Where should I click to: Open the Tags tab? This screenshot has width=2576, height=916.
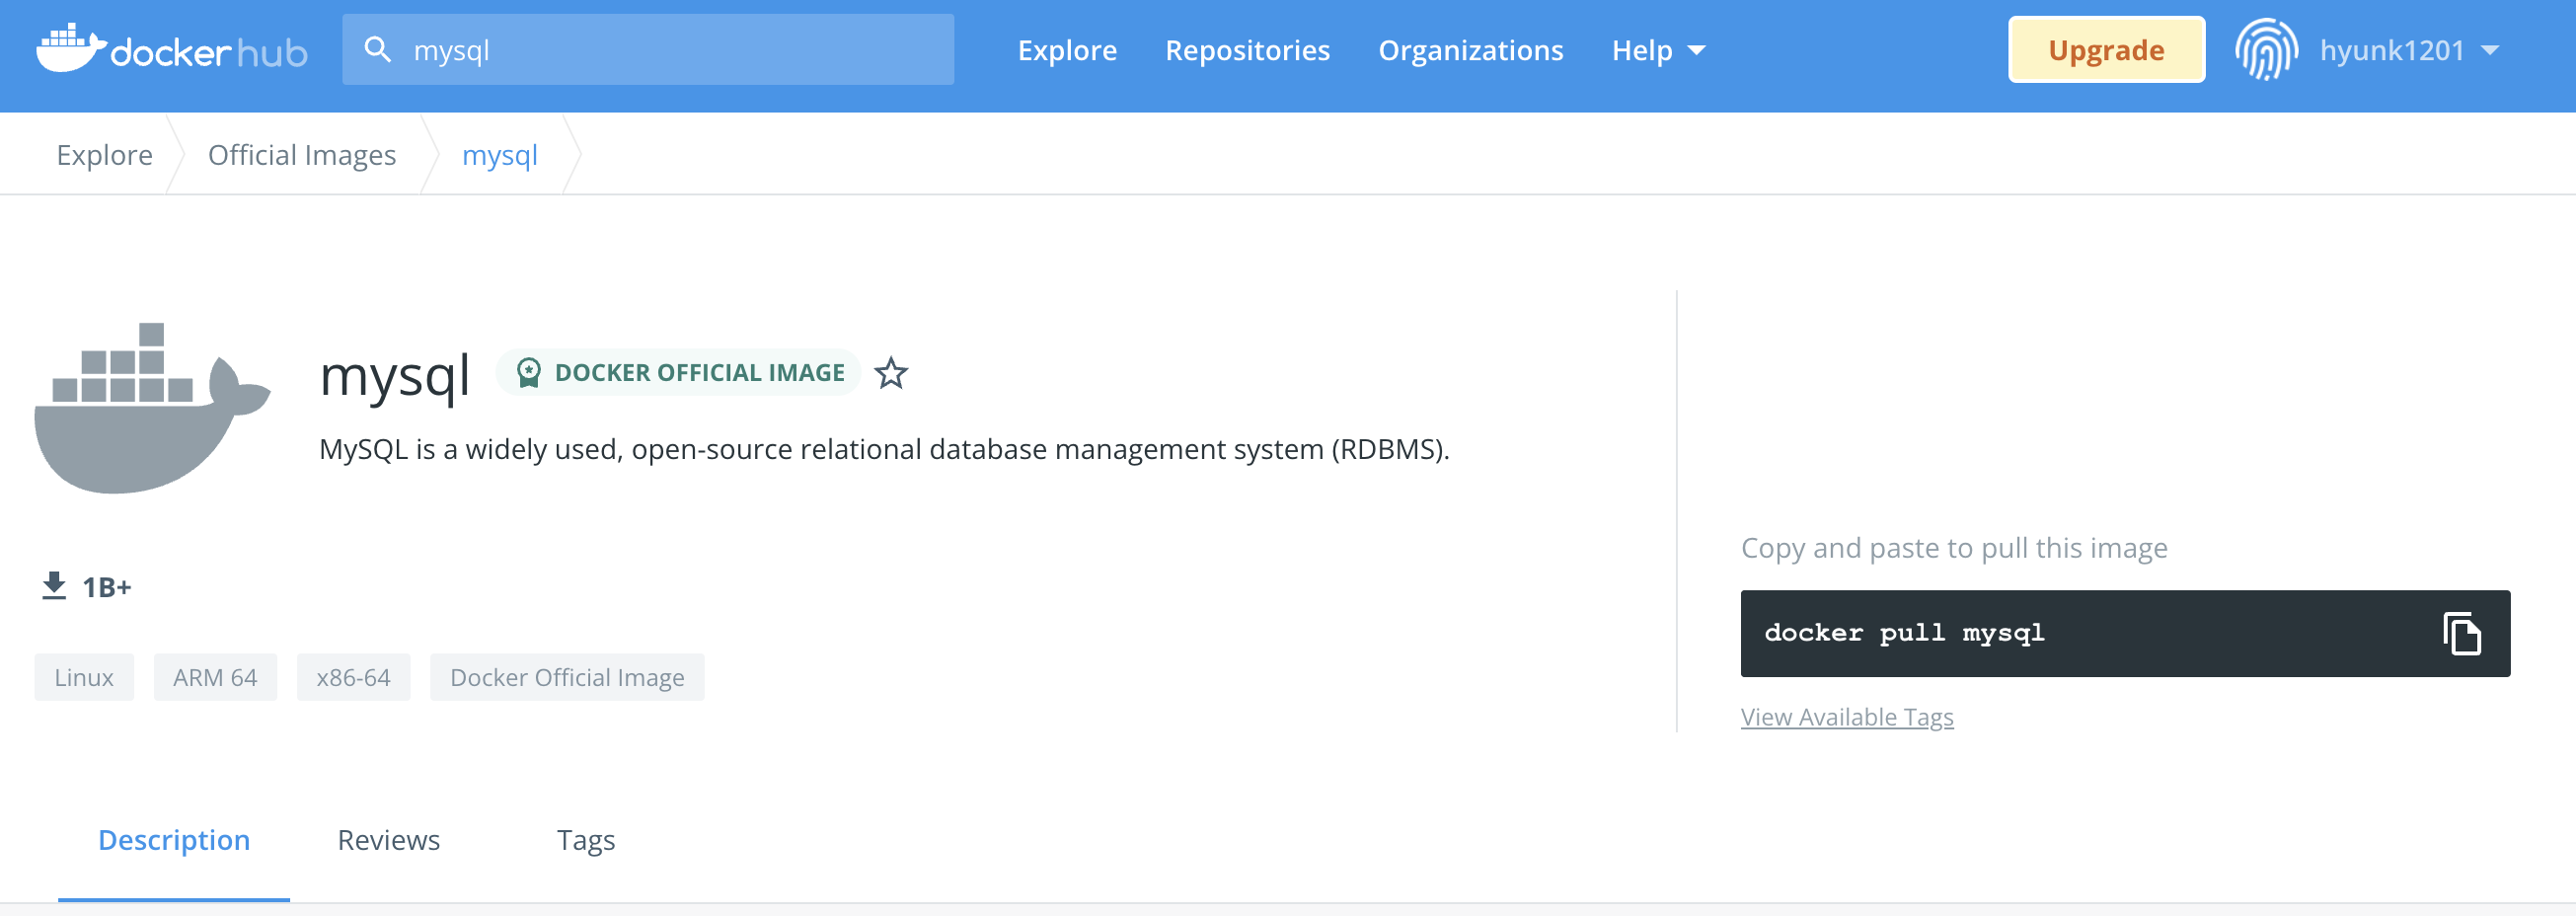click(586, 840)
